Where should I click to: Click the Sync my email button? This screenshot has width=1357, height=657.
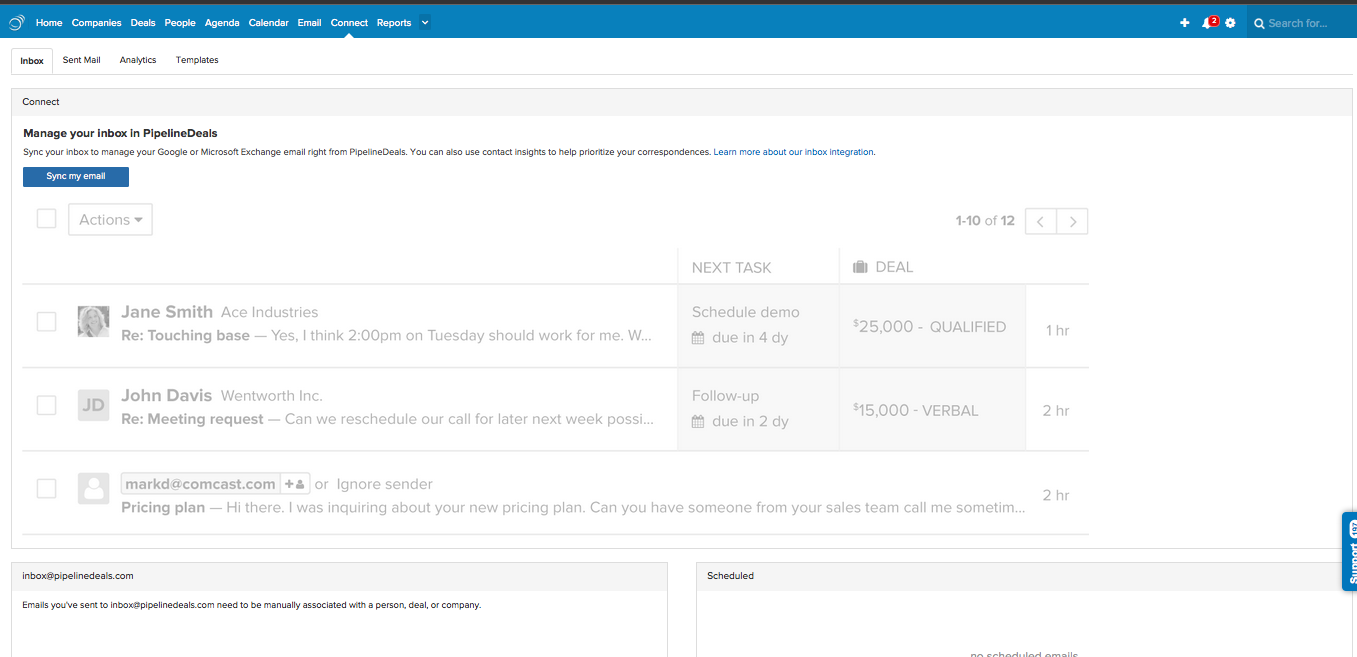[x=76, y=177]
